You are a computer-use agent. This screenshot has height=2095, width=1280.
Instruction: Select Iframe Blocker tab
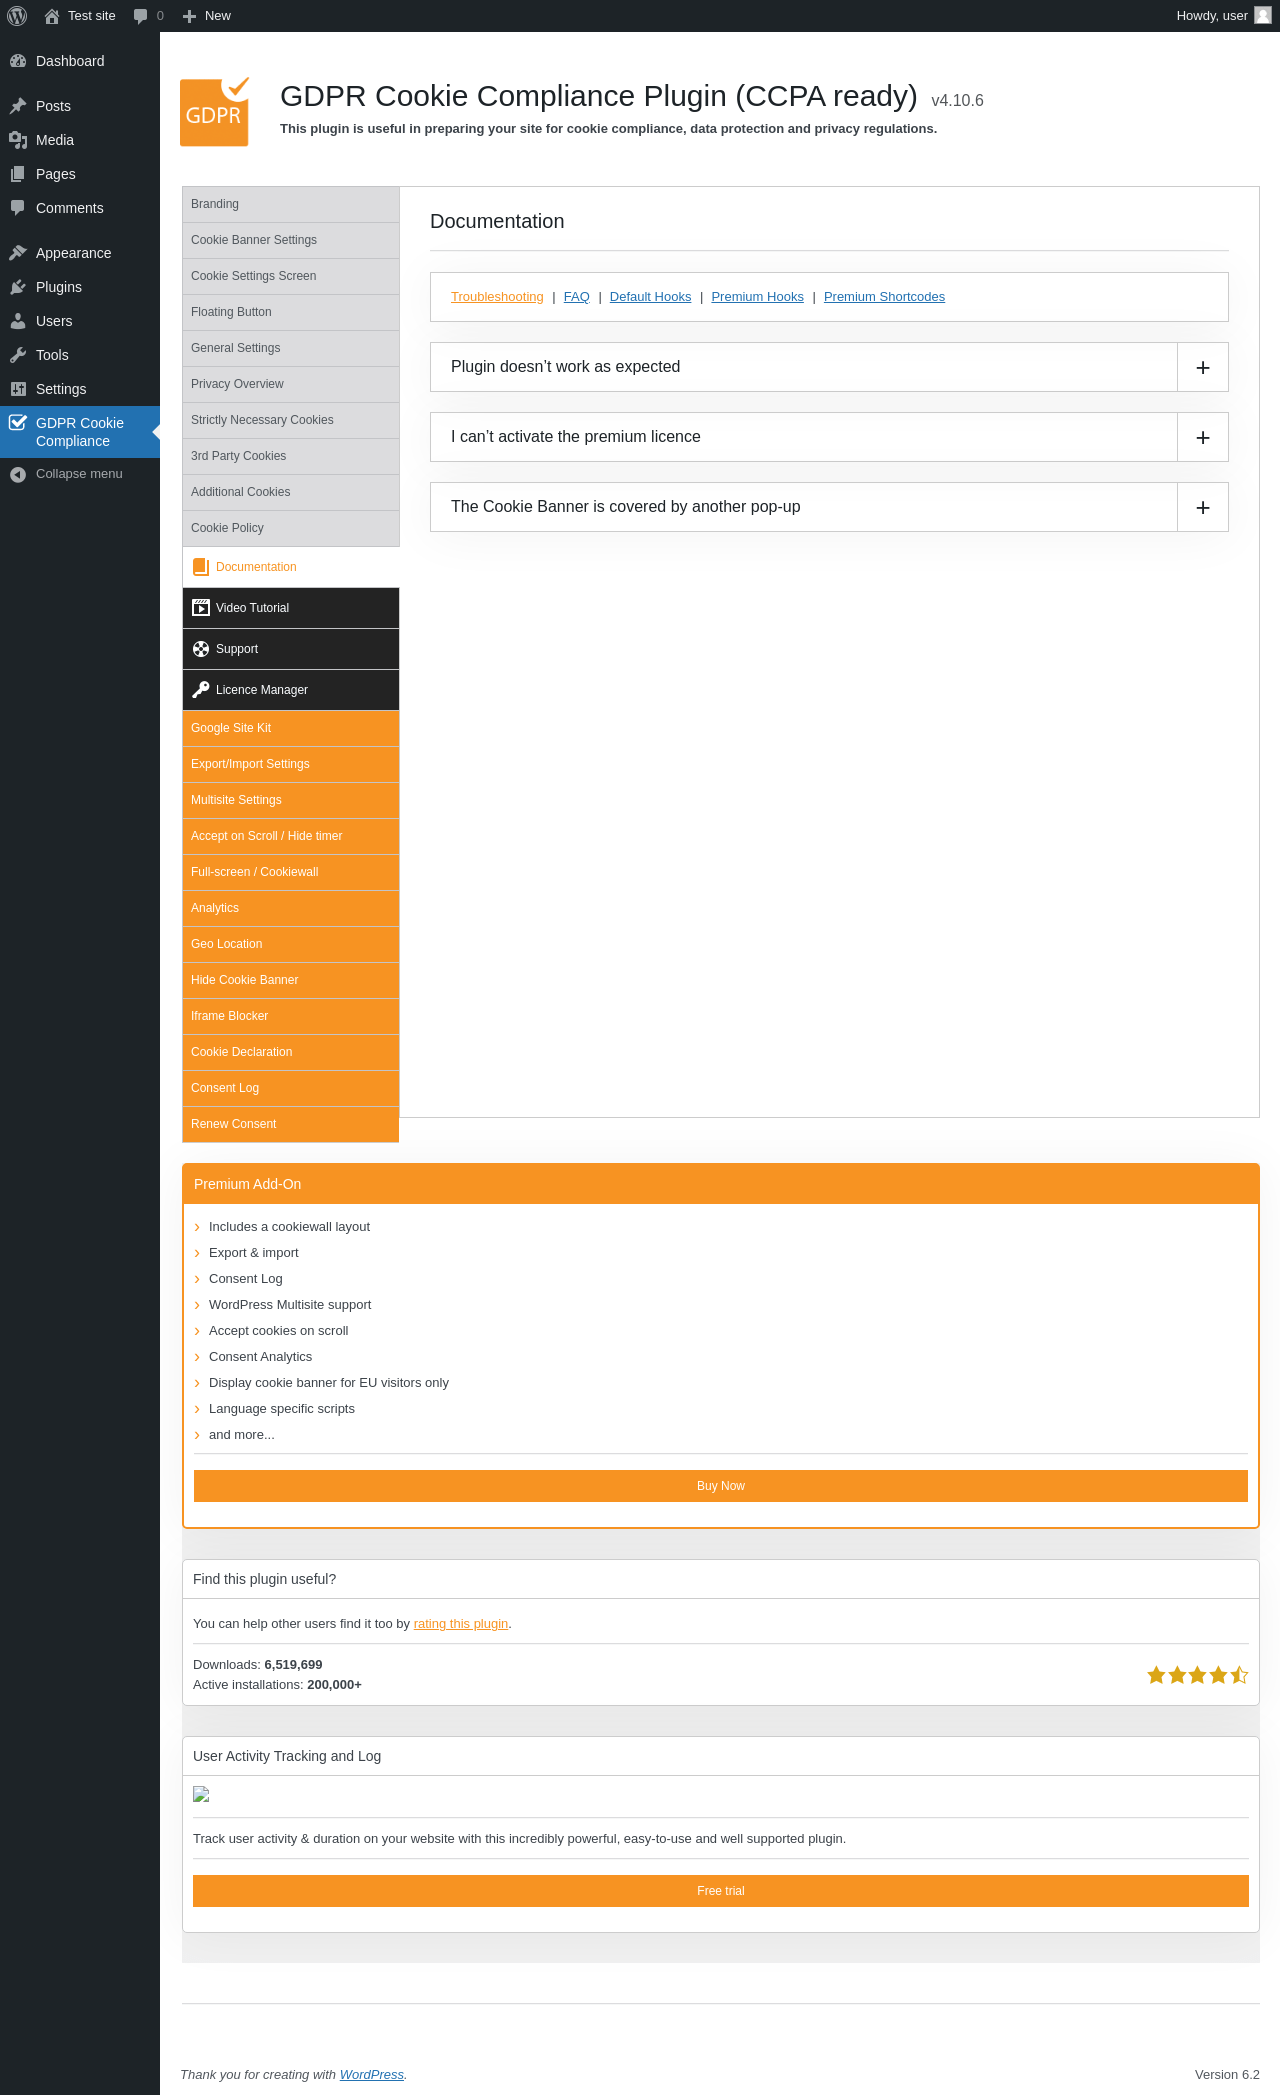click(x=291, y=1016)
